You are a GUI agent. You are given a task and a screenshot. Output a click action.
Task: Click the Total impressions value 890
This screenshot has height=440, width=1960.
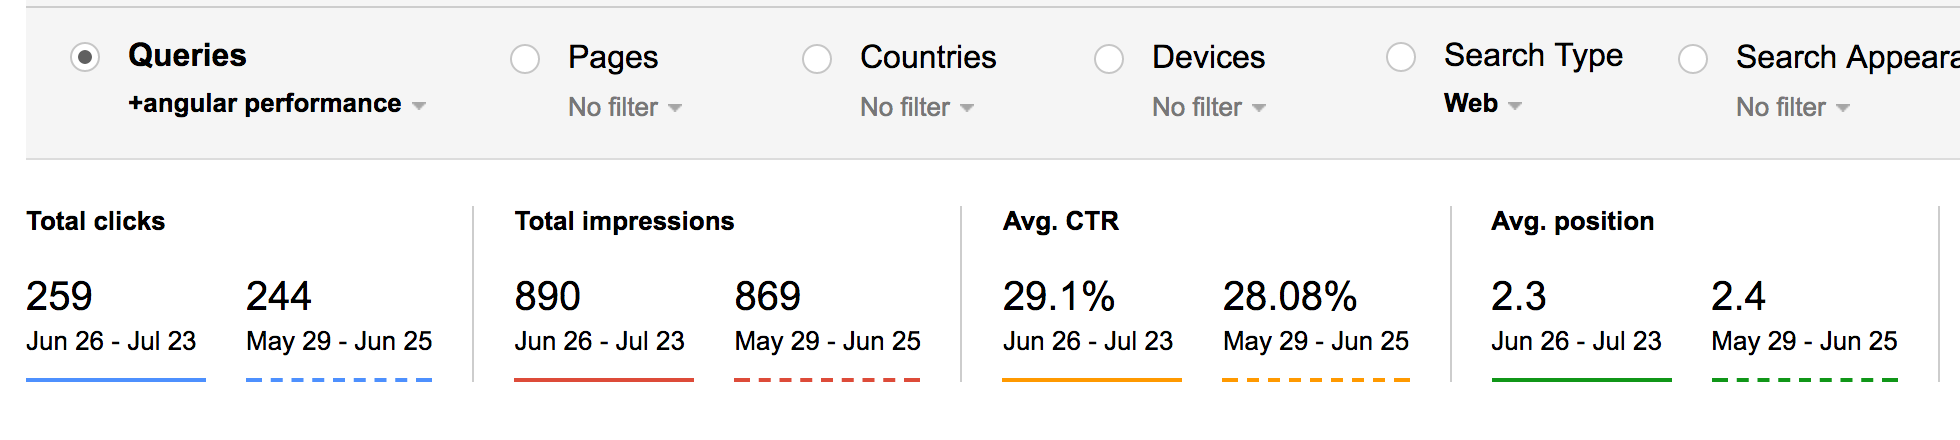pos(548,296)
